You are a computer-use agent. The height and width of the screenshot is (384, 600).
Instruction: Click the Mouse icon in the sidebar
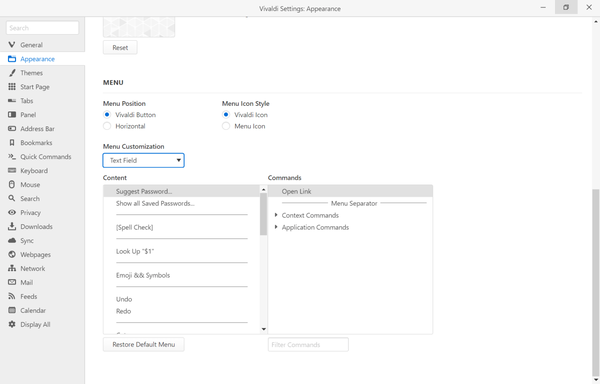[x=12, y=184]
